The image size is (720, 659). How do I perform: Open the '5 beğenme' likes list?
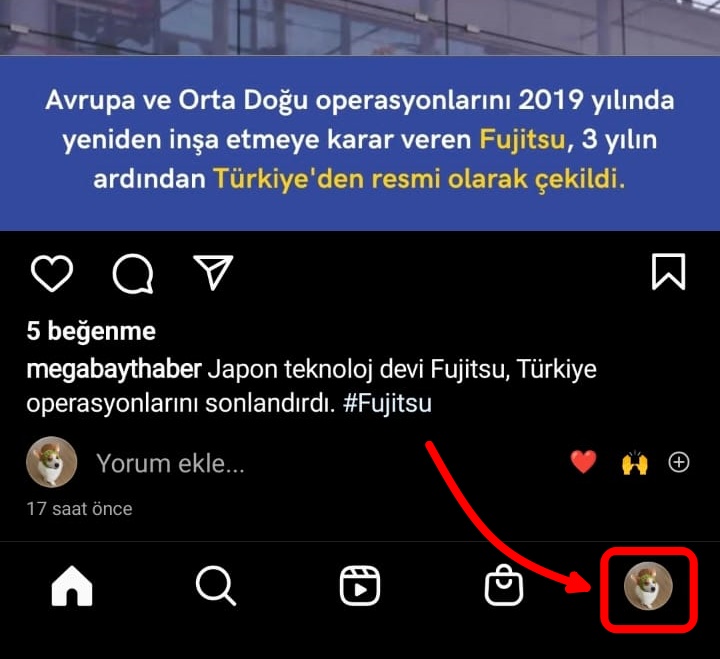click(x=91, y=331)
